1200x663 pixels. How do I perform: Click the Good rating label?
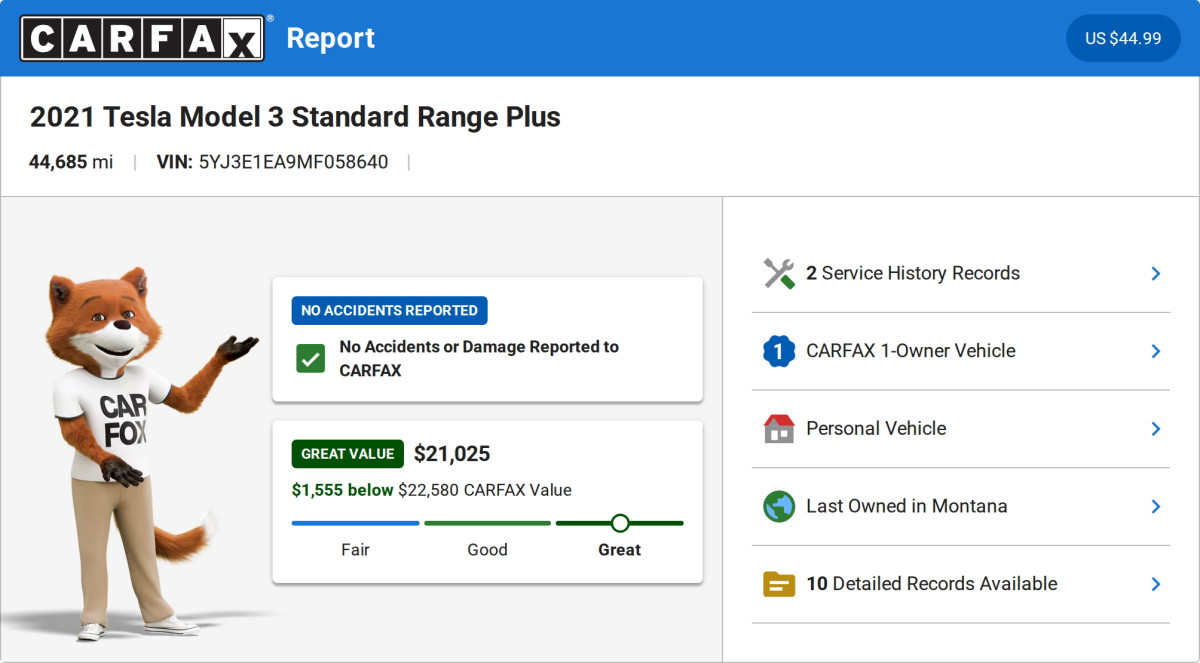[x=487, y=550]
